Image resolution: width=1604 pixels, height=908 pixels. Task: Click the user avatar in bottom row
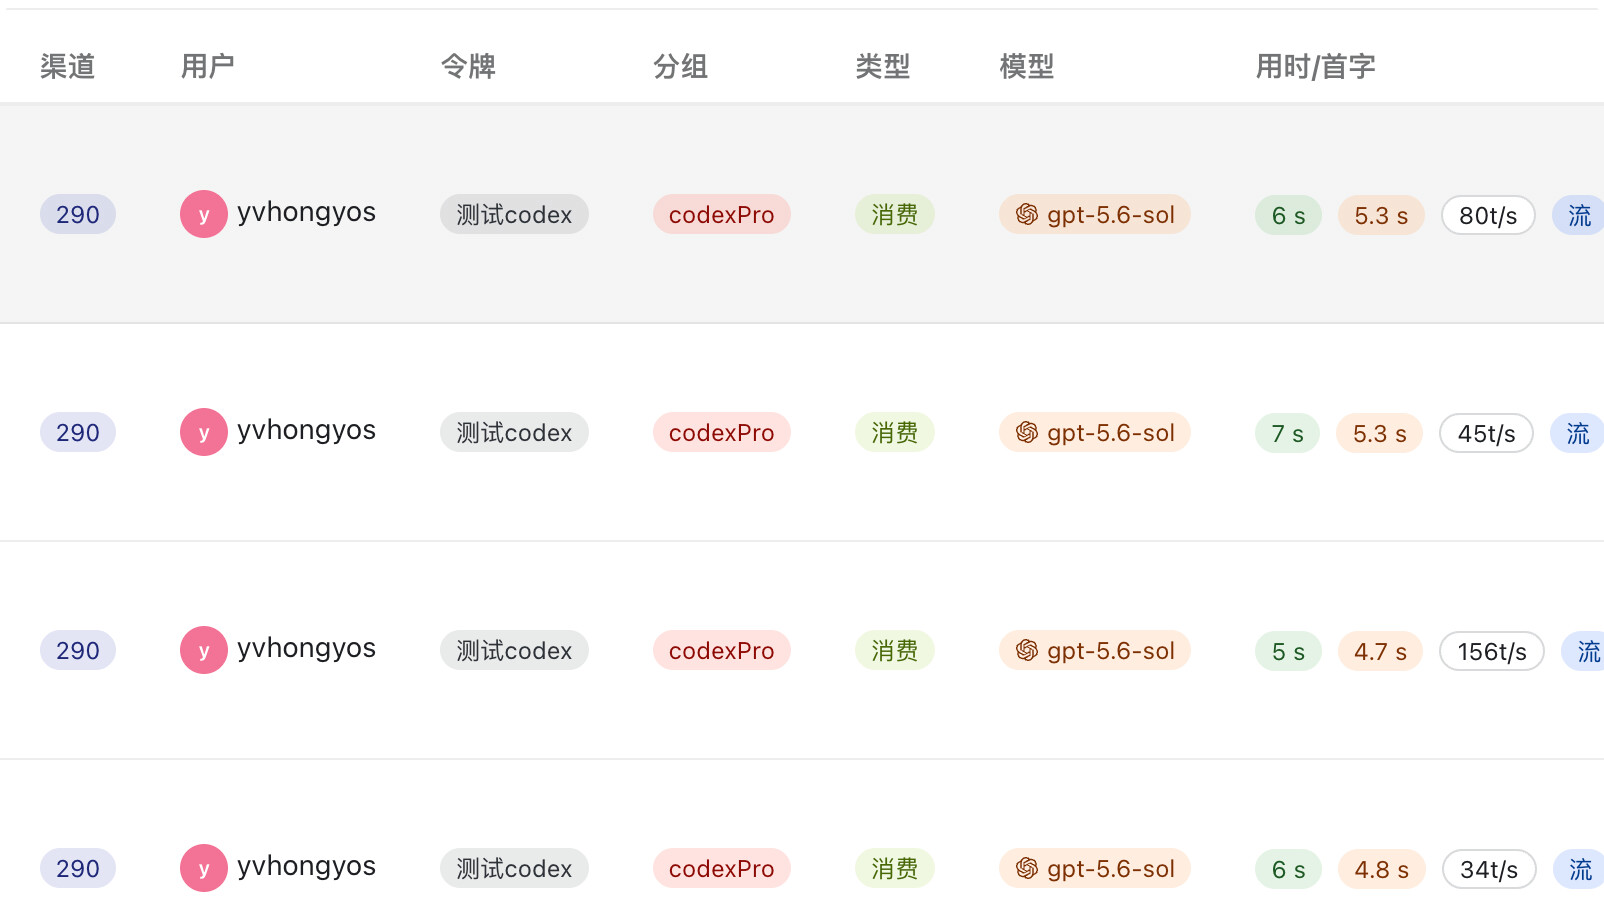[204, 868]
